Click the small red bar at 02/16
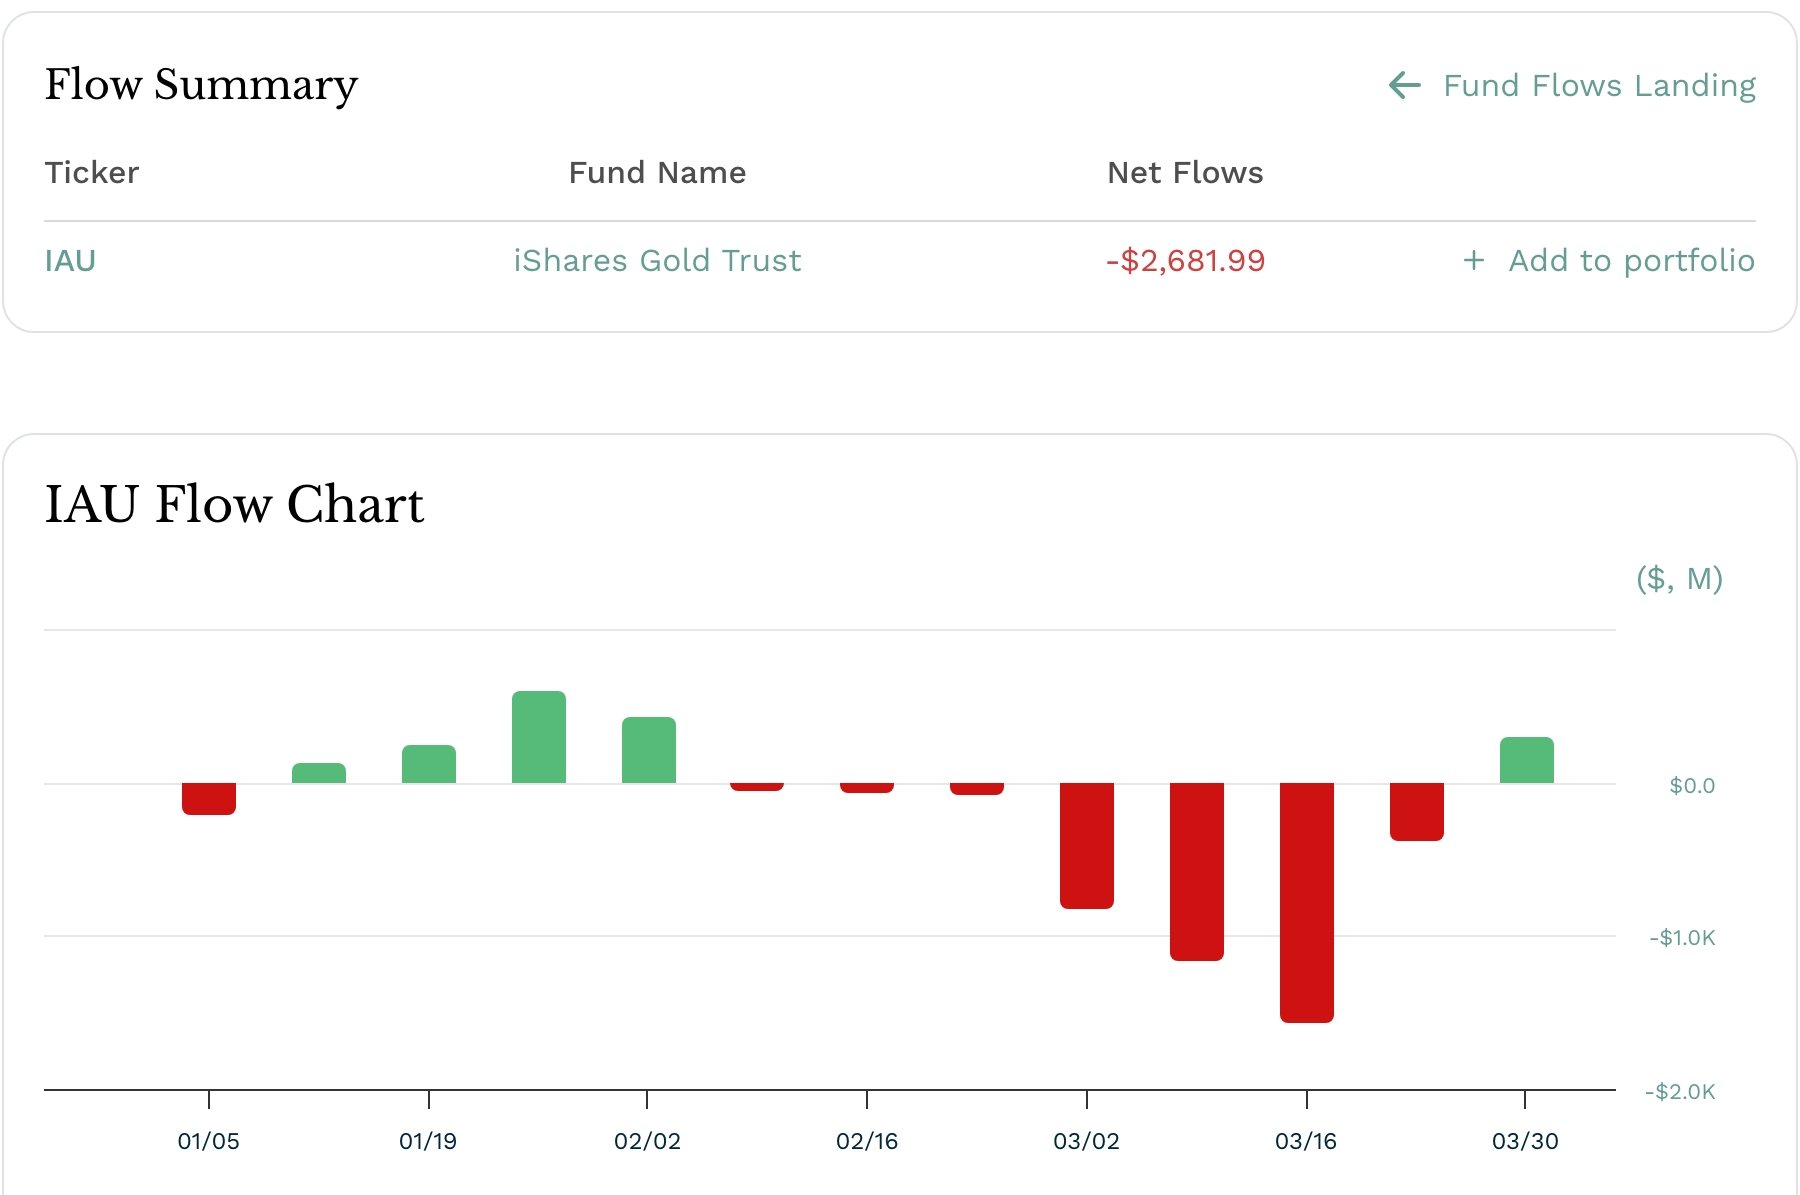This screenshot has width=1800, height=1195. pyautogui.click(x=867, y=788)
